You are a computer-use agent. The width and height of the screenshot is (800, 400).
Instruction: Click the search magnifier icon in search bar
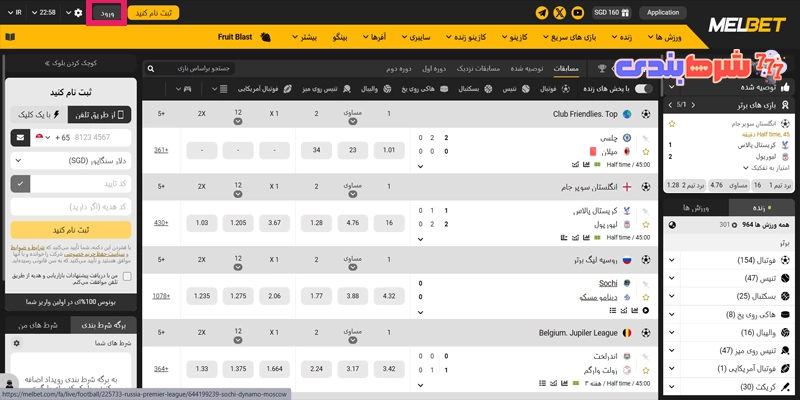click(151, 68)
